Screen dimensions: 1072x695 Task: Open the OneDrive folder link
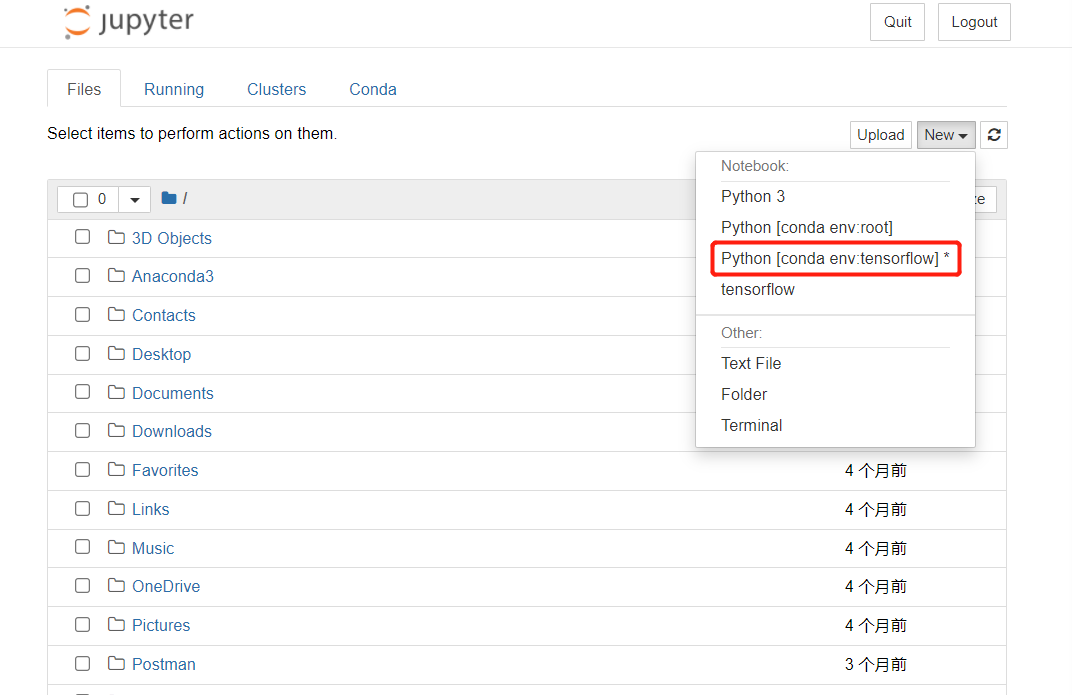(166, 586)
